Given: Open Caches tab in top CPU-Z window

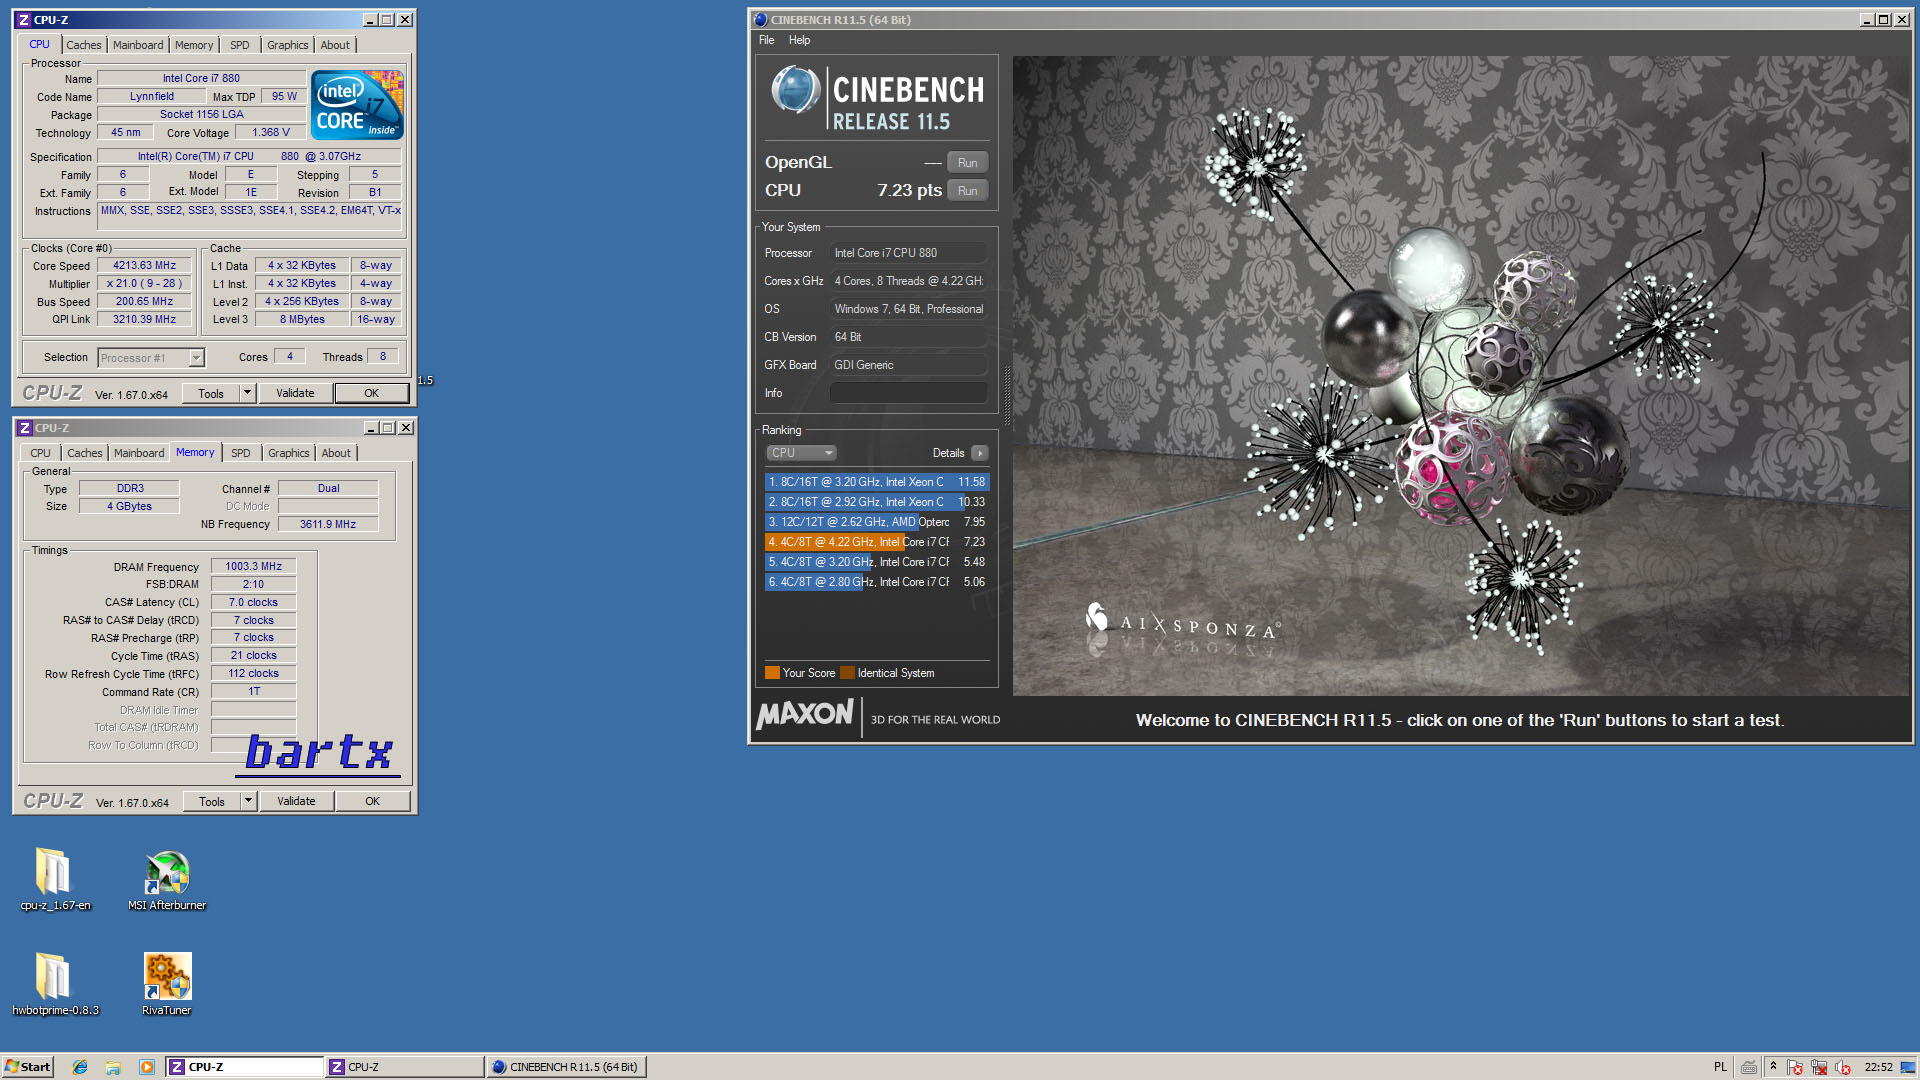Looking at the screenshot, I should click(x=84, y=45).
